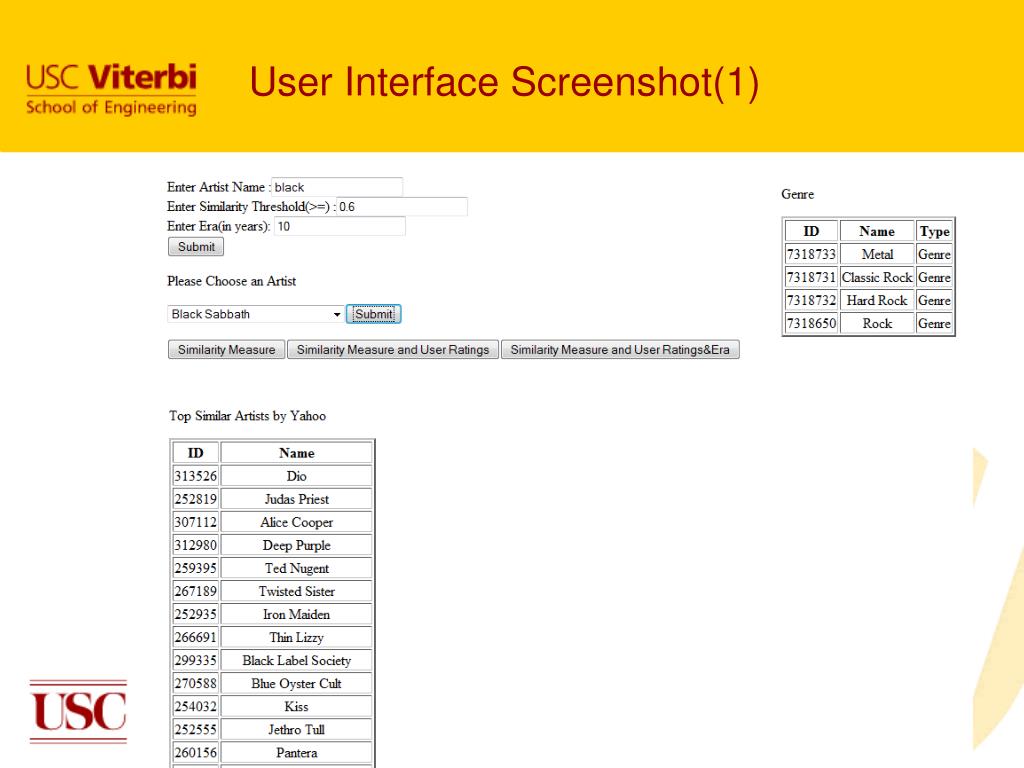Click Submit button beside artist dropdown
This screenshot has width=1024, height=768.
click(374, 314)
